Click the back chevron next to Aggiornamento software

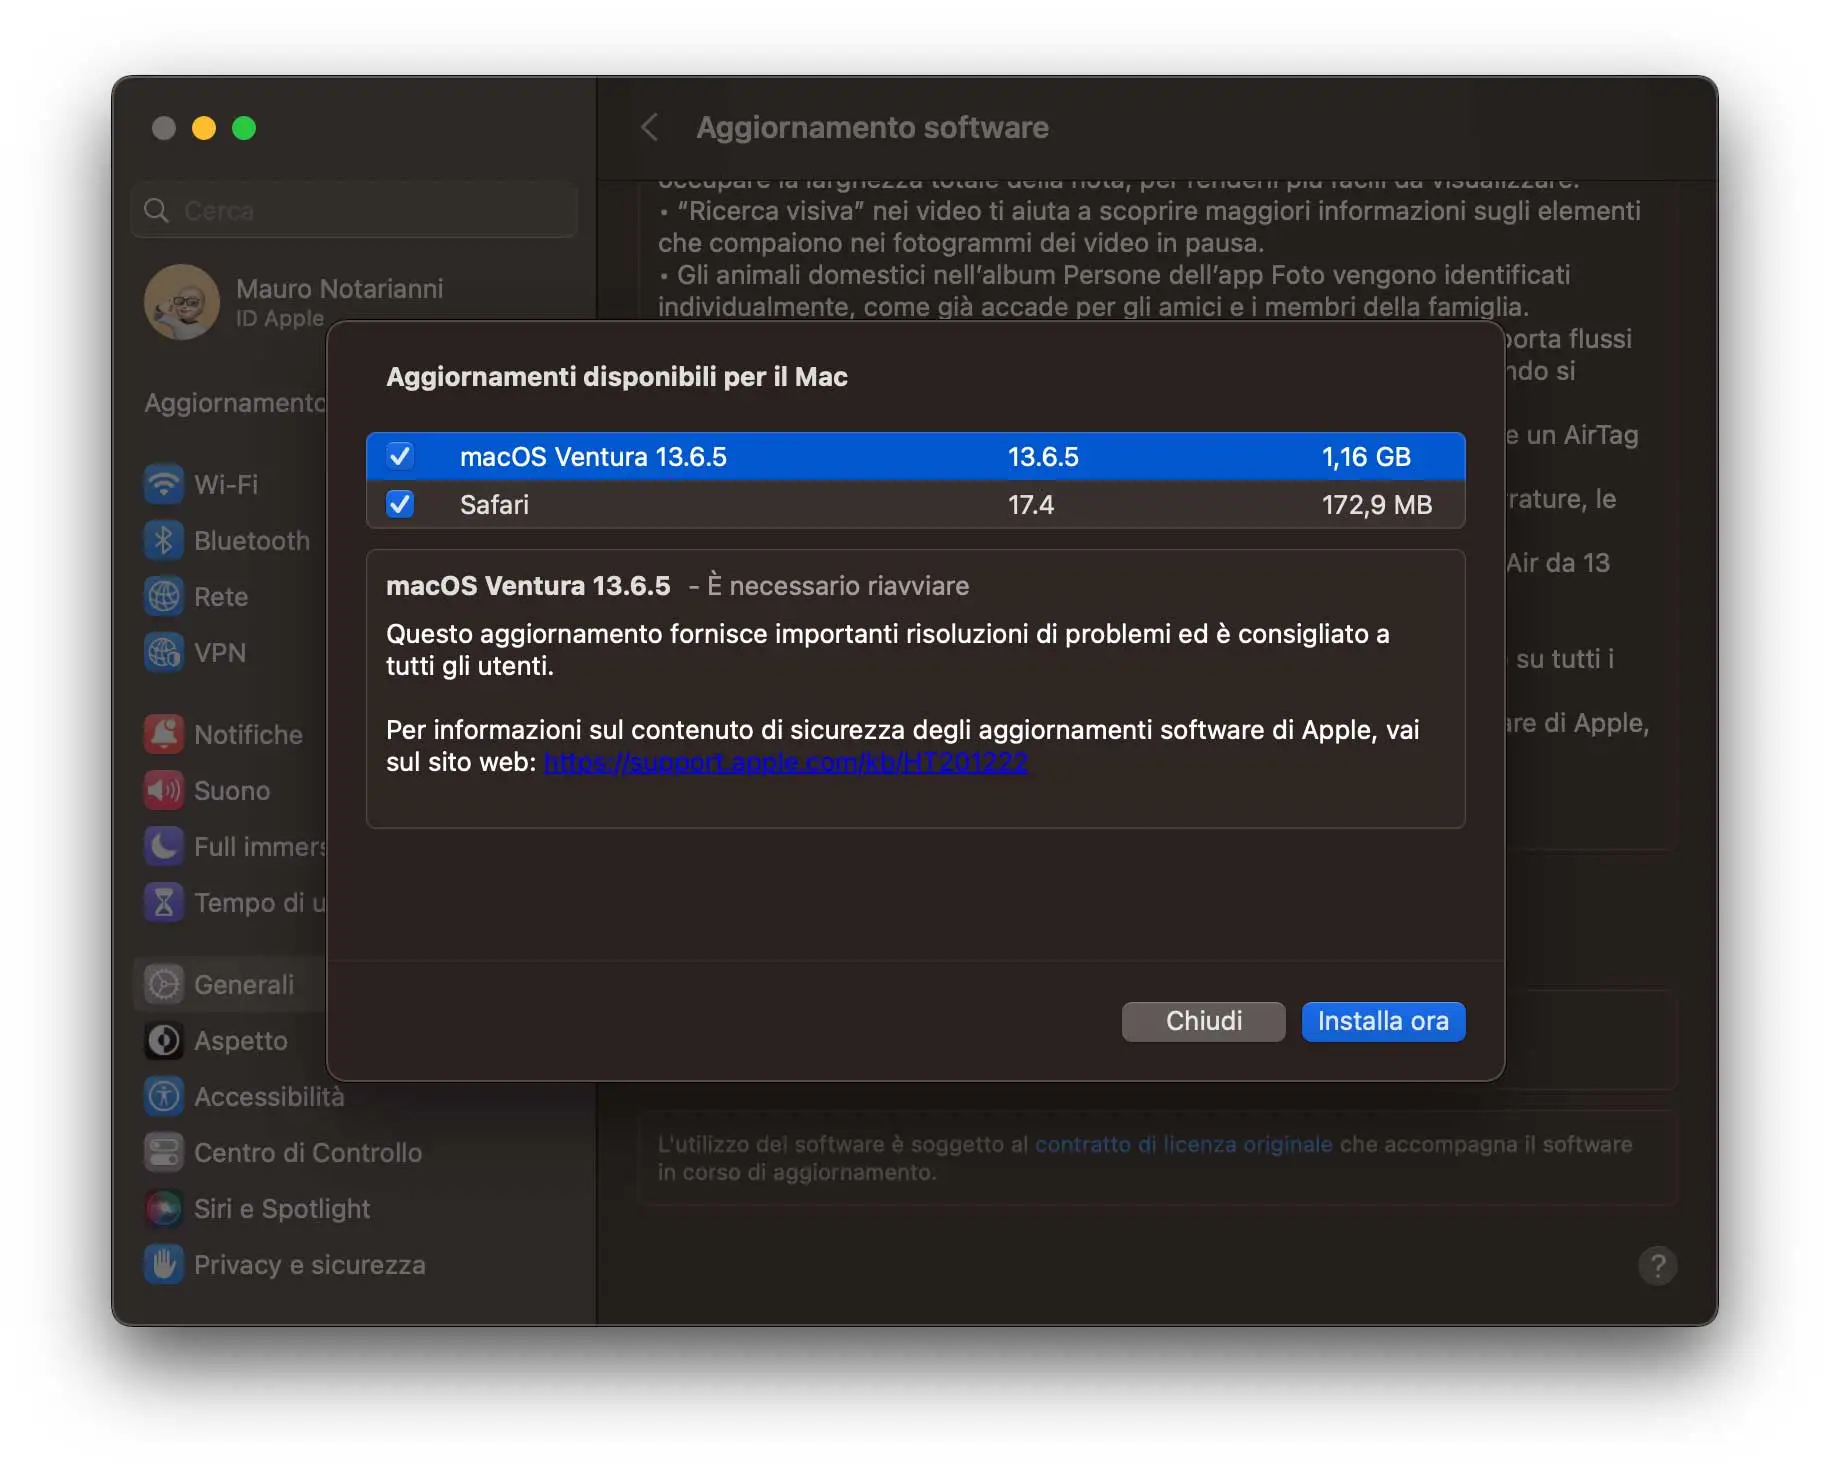tap(651, 127)
